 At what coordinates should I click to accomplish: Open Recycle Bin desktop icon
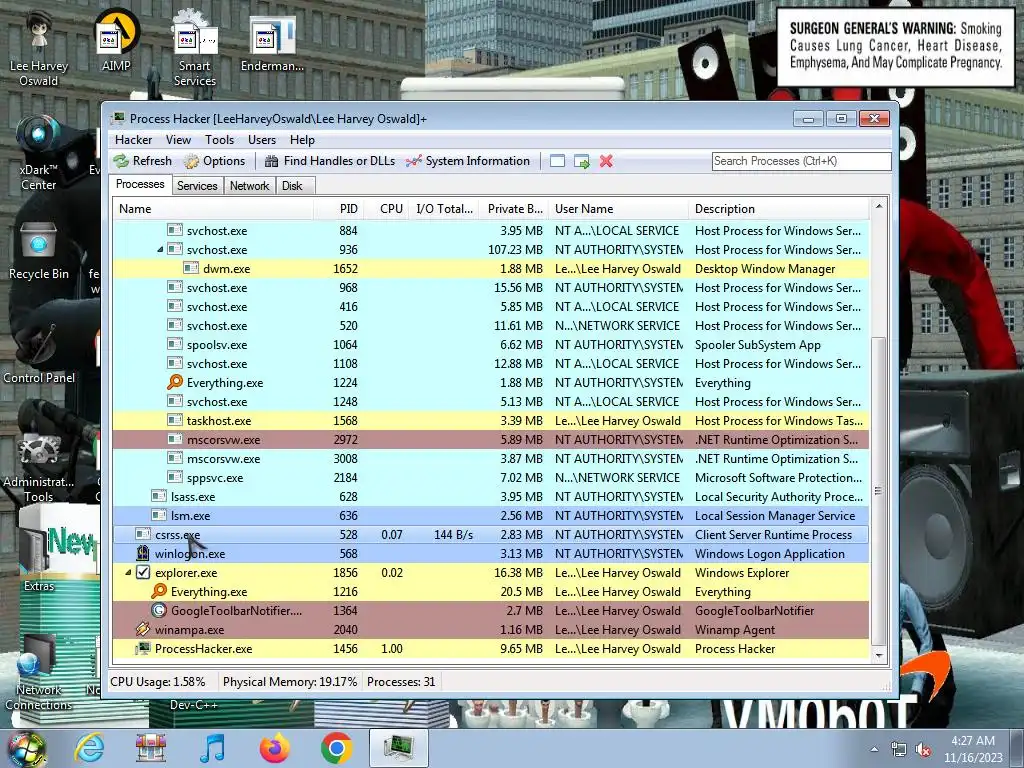tap(39, 251)
